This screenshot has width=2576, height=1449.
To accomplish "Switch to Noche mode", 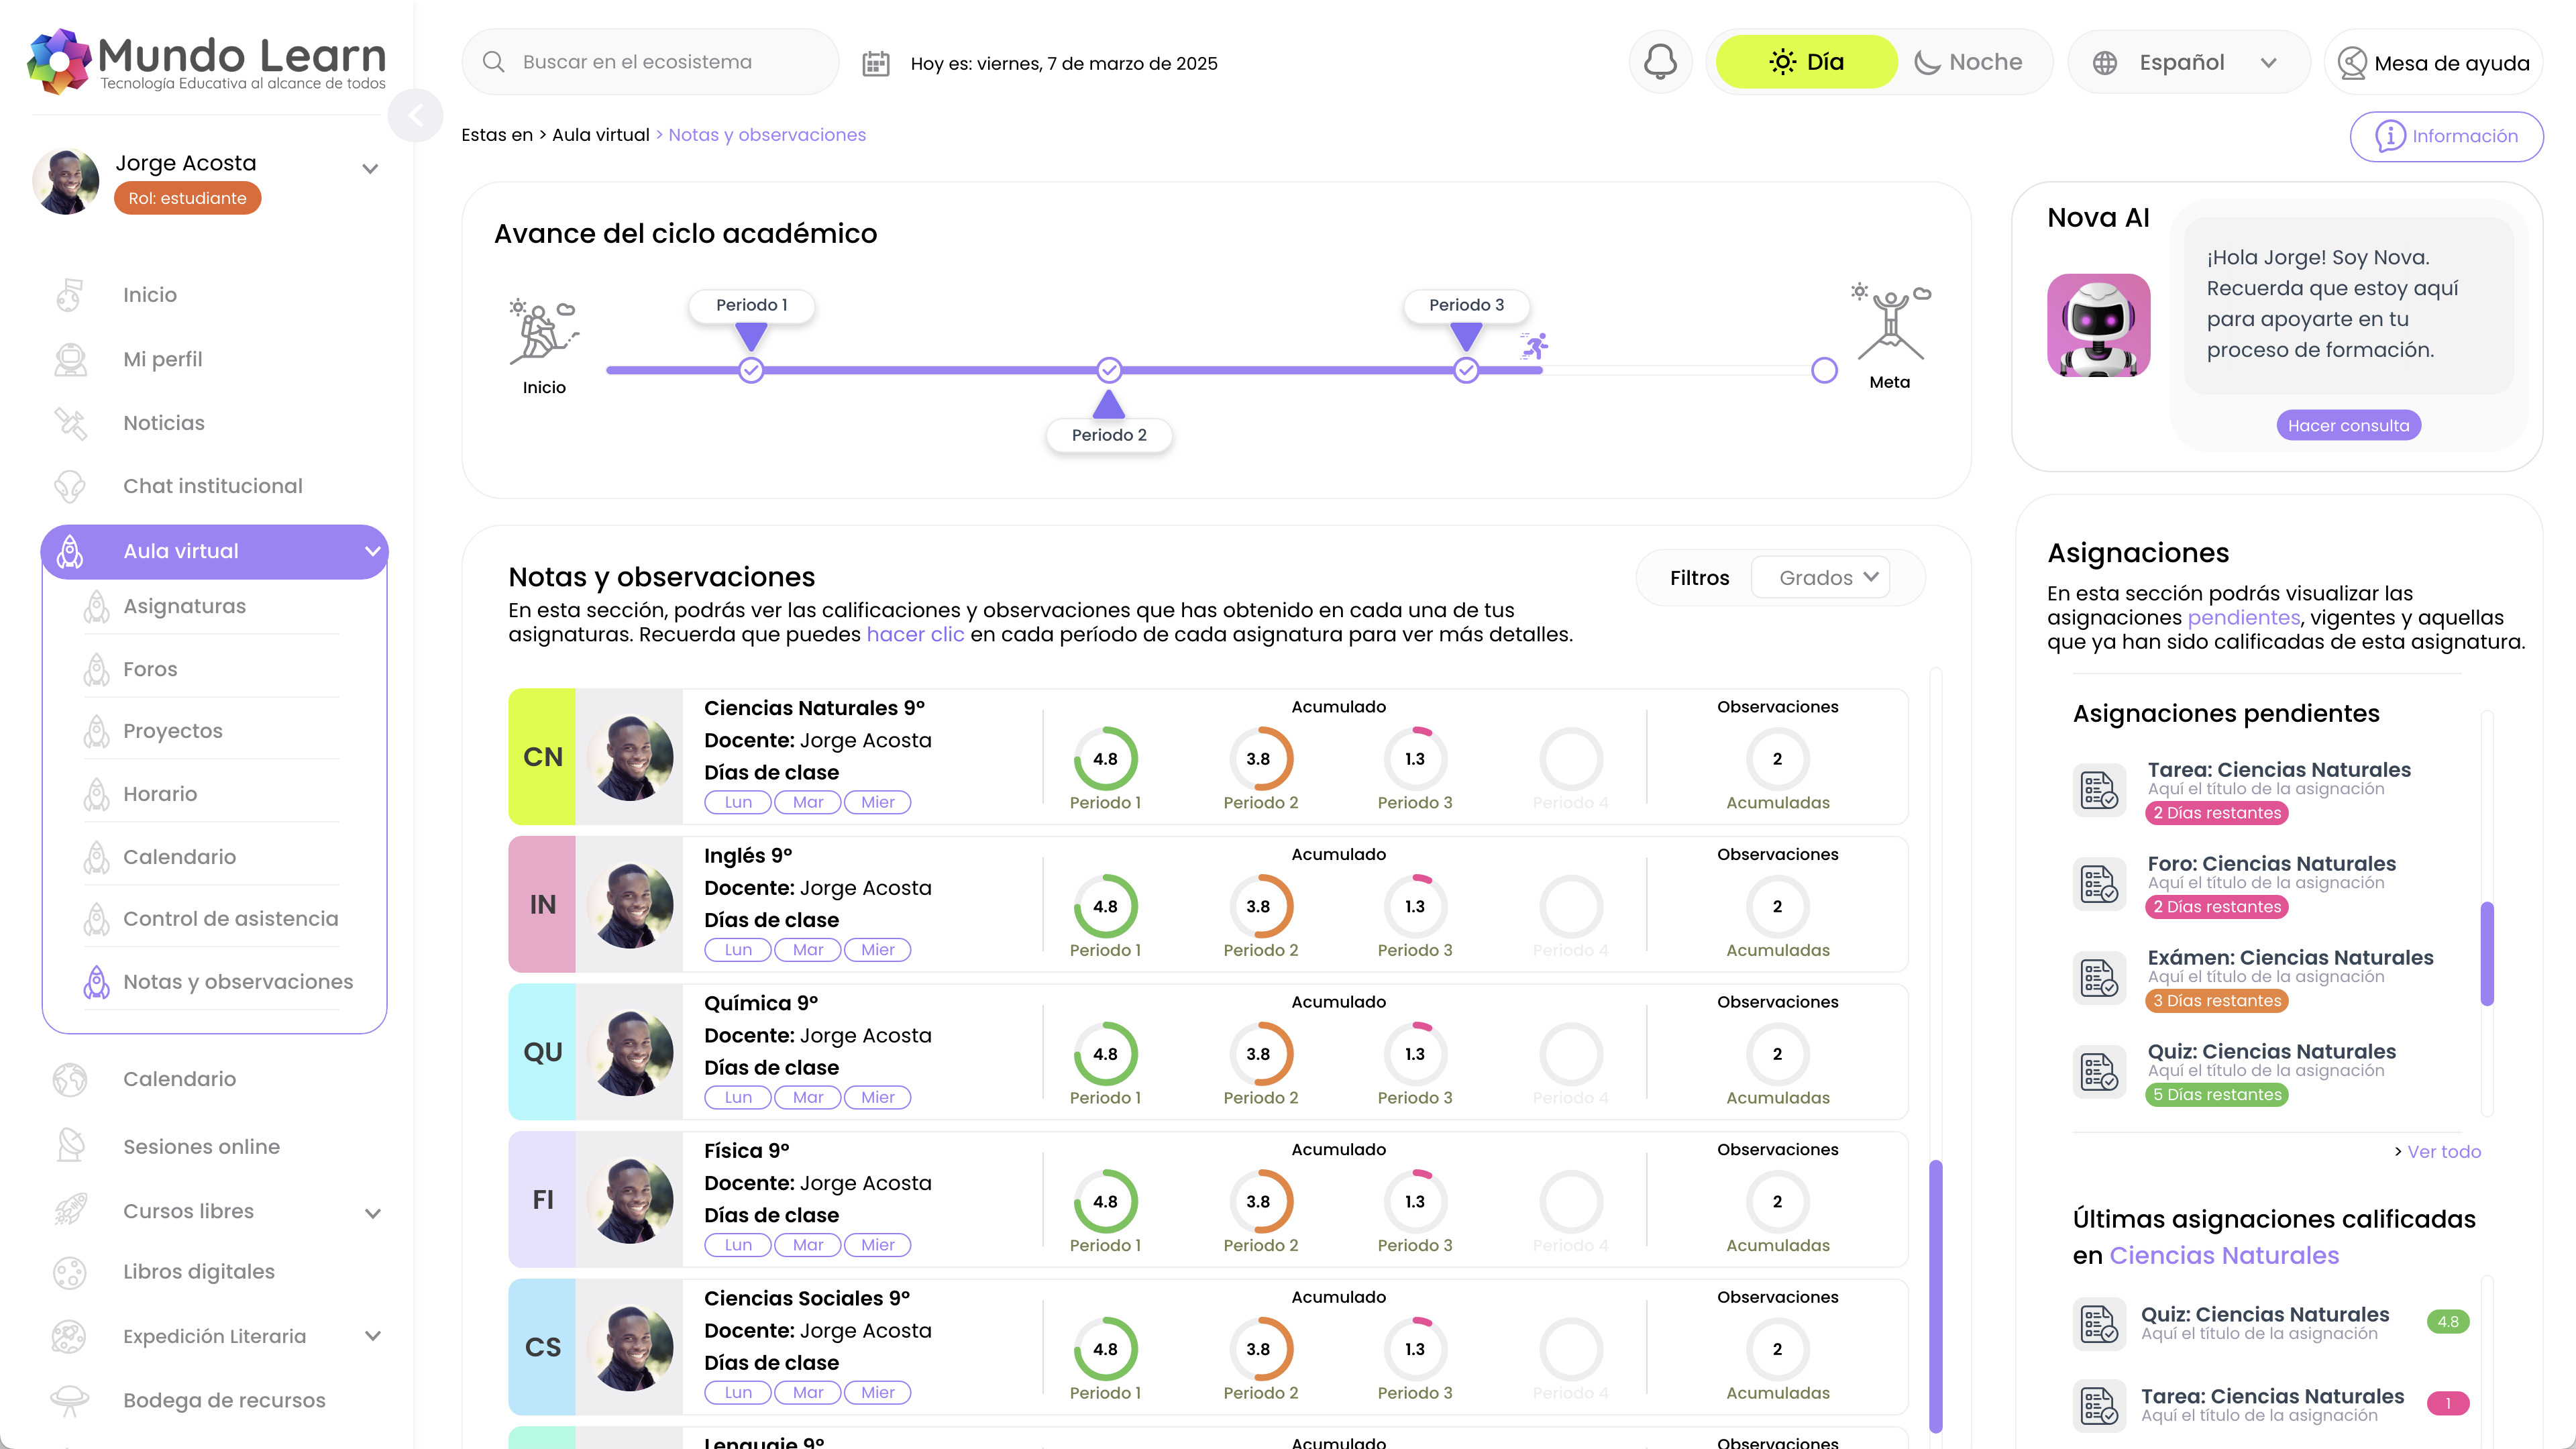I will [x=1968, y=62].
